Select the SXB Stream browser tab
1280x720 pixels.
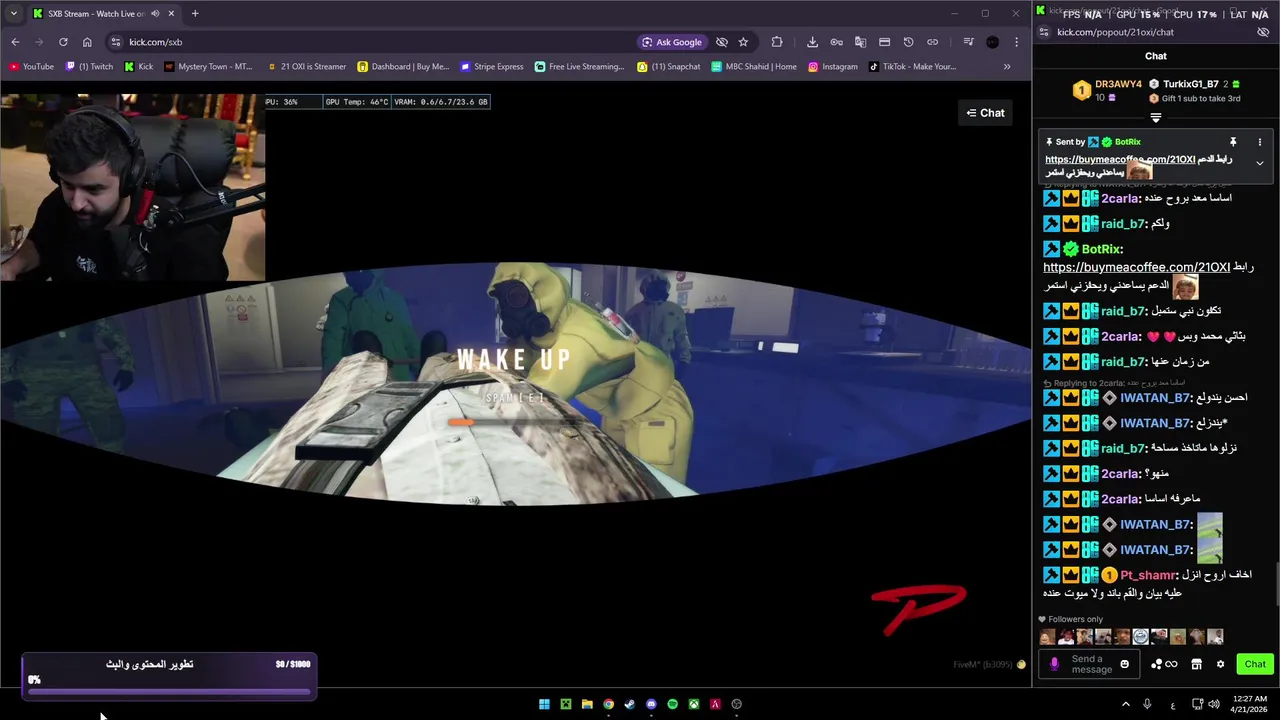[103, 14]
